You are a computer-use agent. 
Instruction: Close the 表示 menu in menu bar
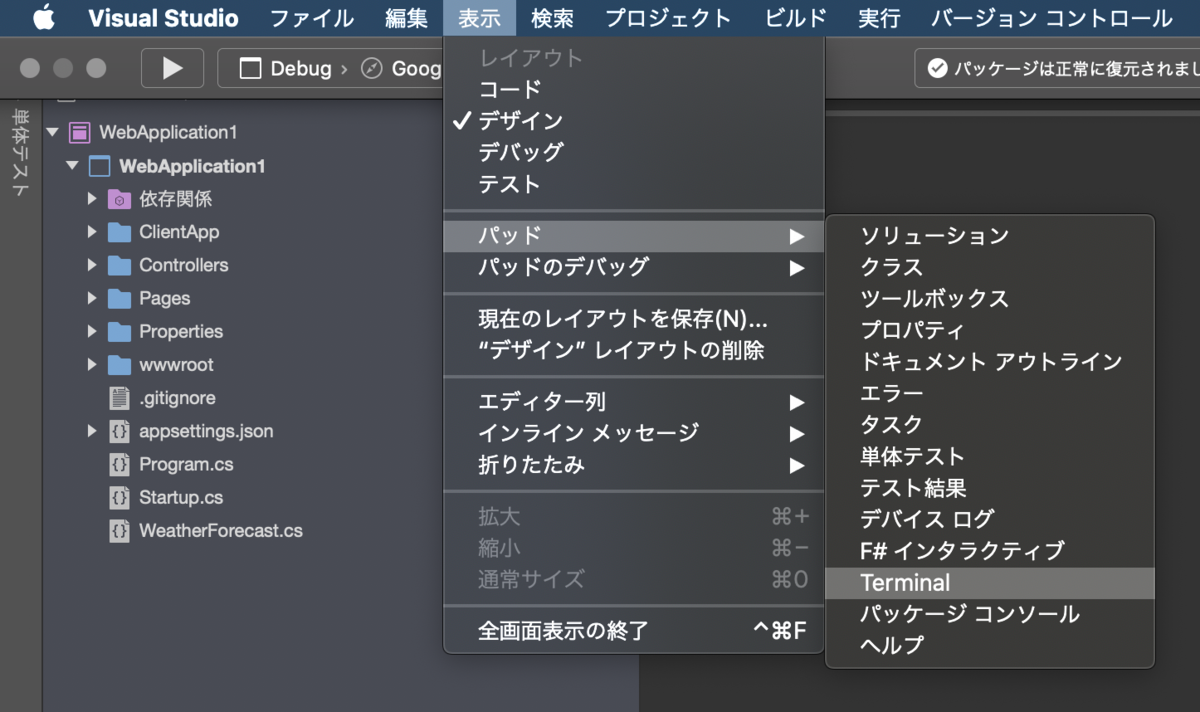pos(479,18)
